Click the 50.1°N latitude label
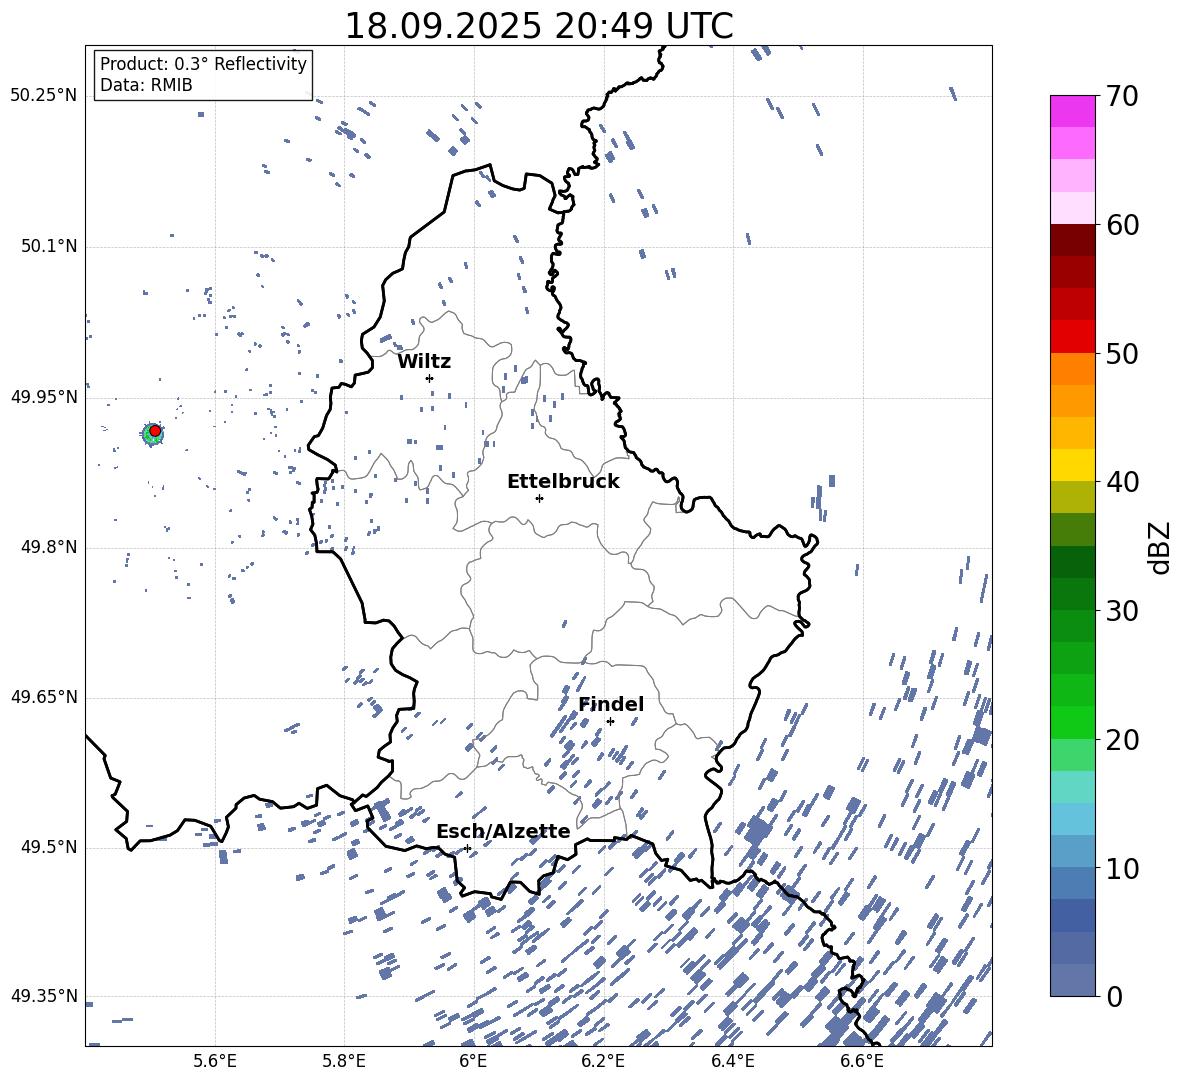 click(x=48, y=246)
